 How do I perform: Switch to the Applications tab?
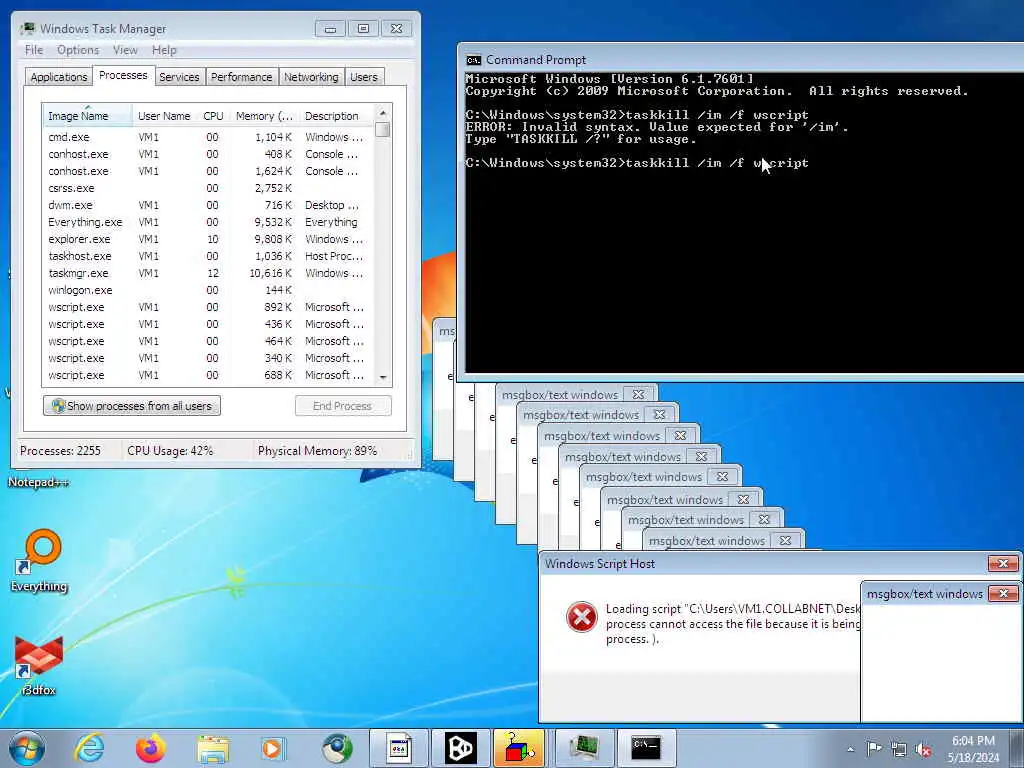pos(59,77)
